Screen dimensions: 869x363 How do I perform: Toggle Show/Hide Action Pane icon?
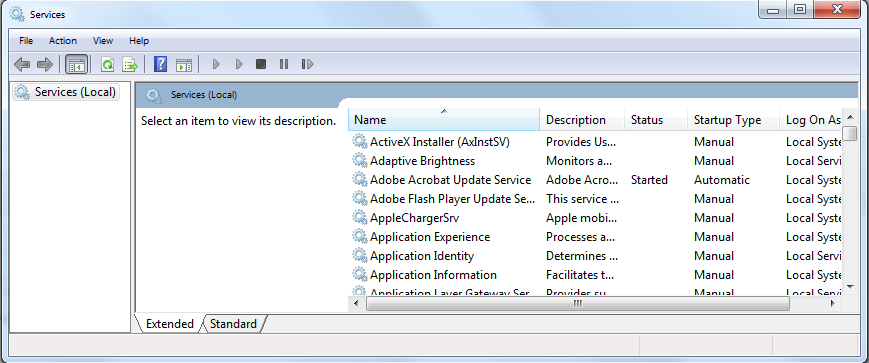[184, 64]
